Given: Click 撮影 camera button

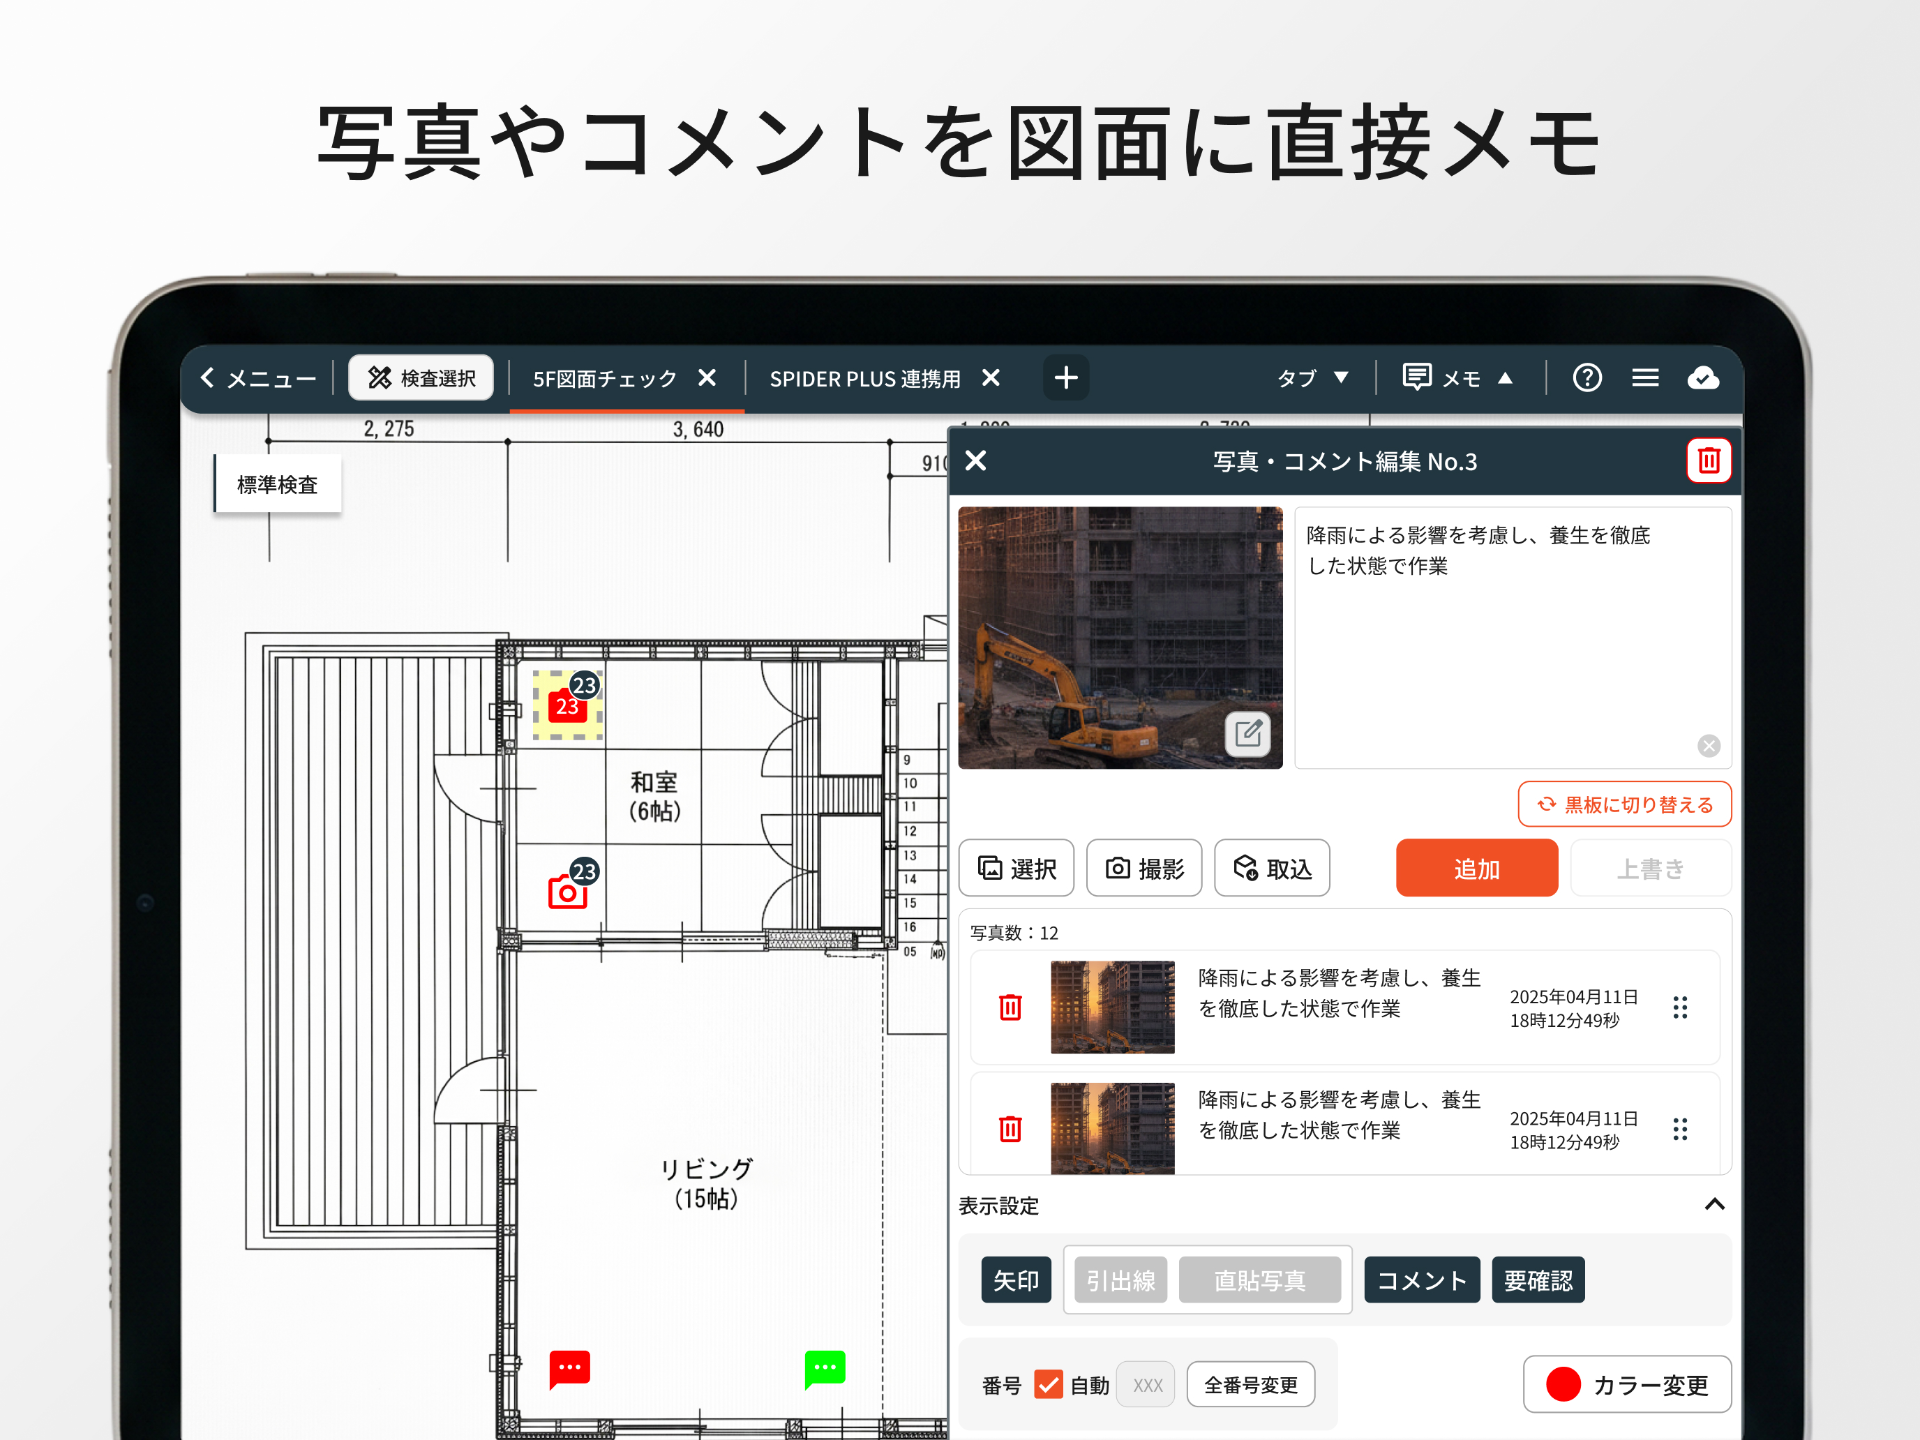Looking at the screenshot, I should click(1144, 868).
